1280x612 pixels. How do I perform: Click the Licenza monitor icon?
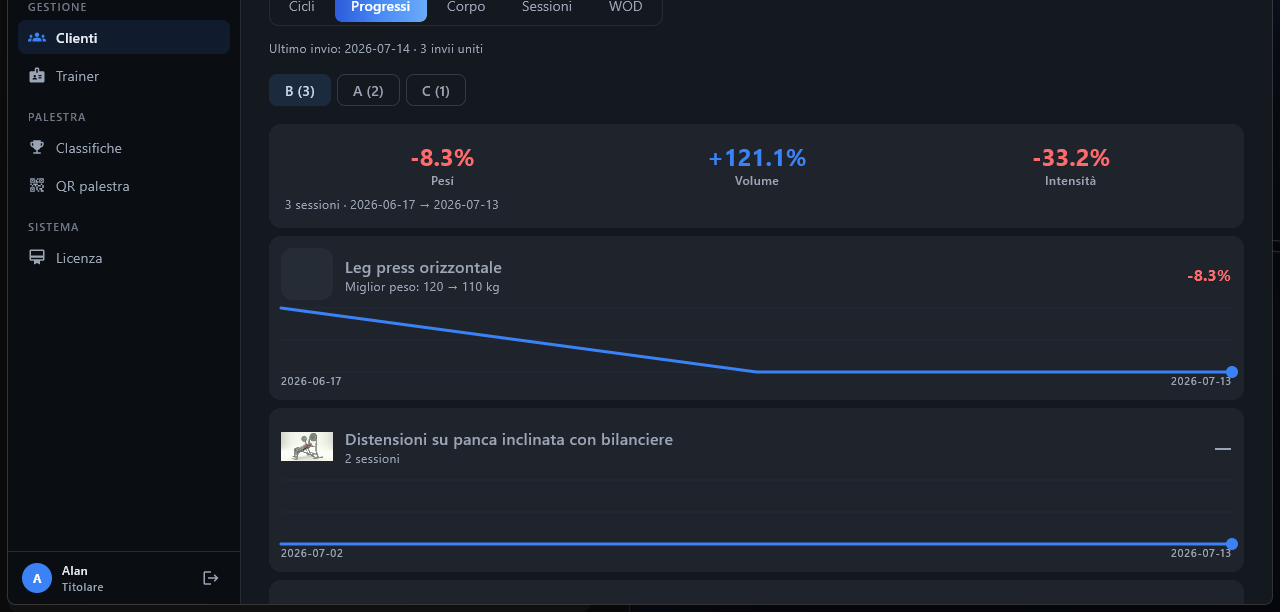[x=37, y=258]
